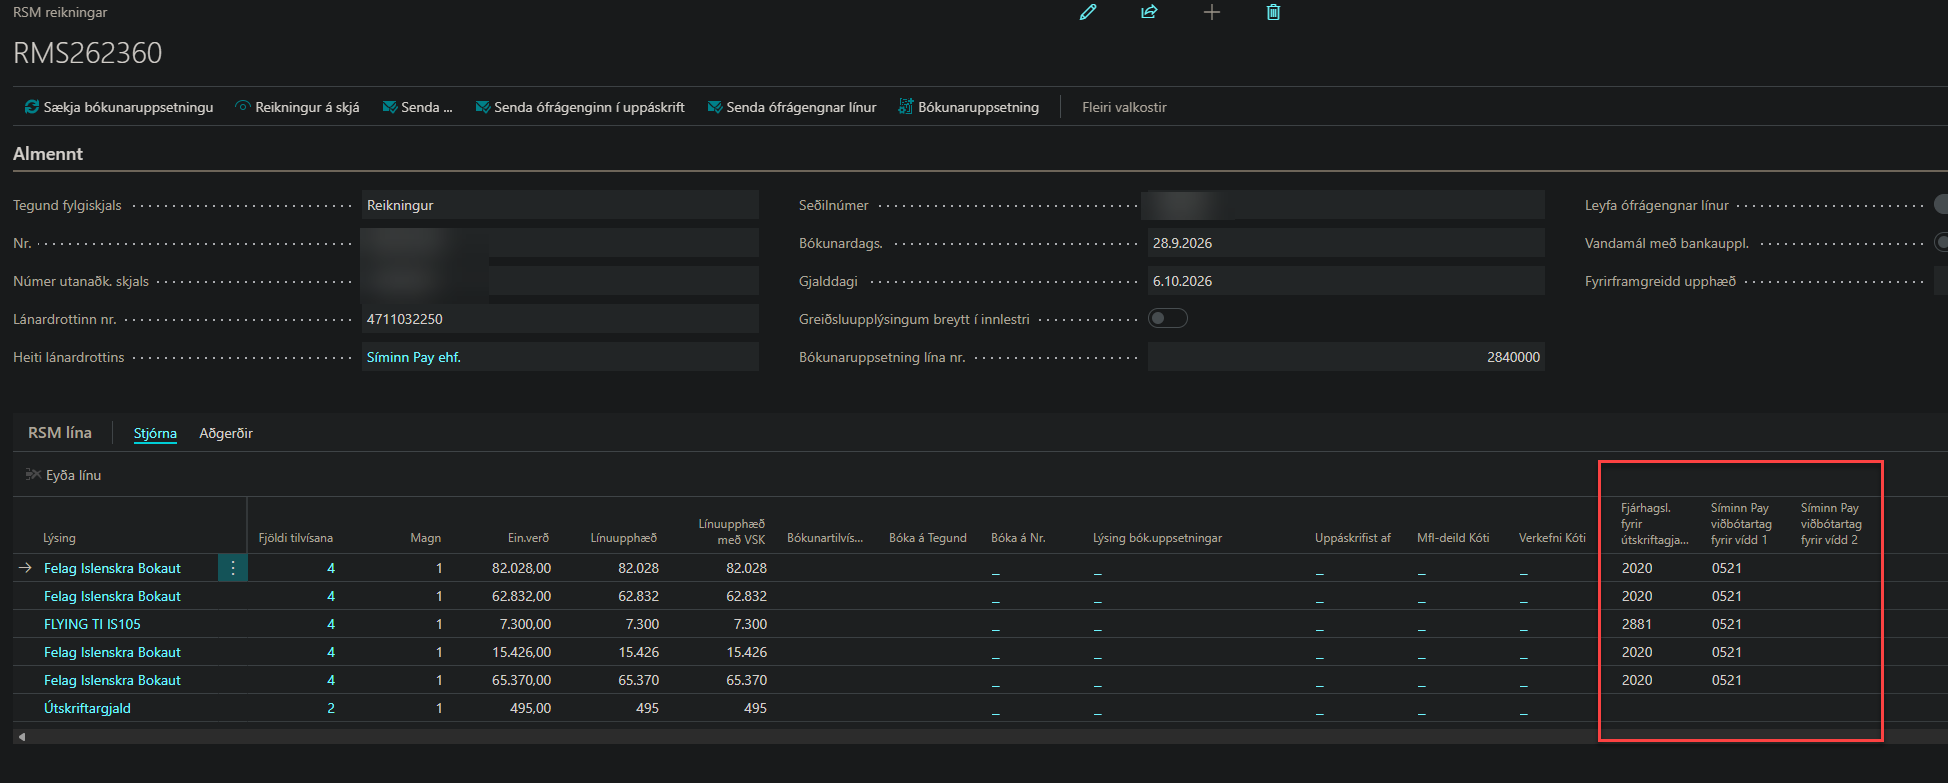Click the Senda ... action

click(417, 107)
